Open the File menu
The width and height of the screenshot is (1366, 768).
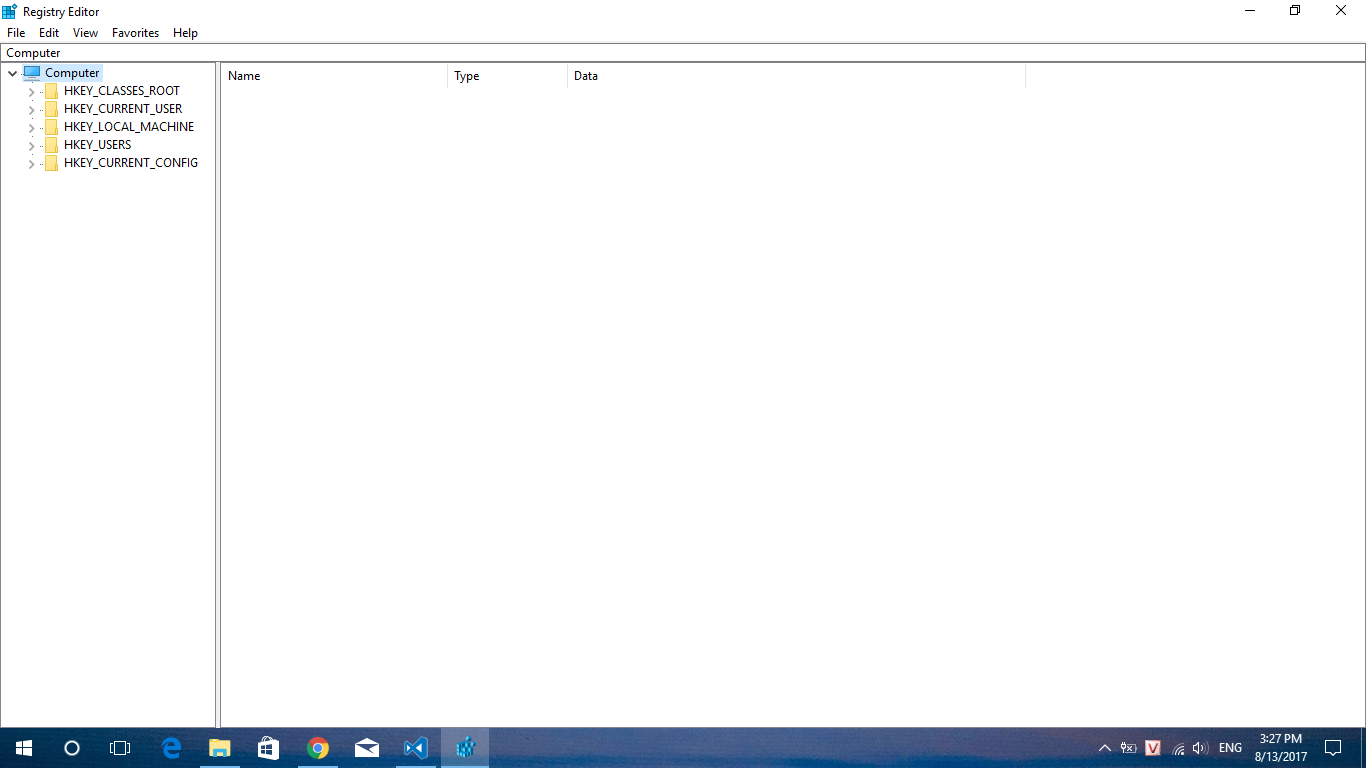click(x=16, y=33)
